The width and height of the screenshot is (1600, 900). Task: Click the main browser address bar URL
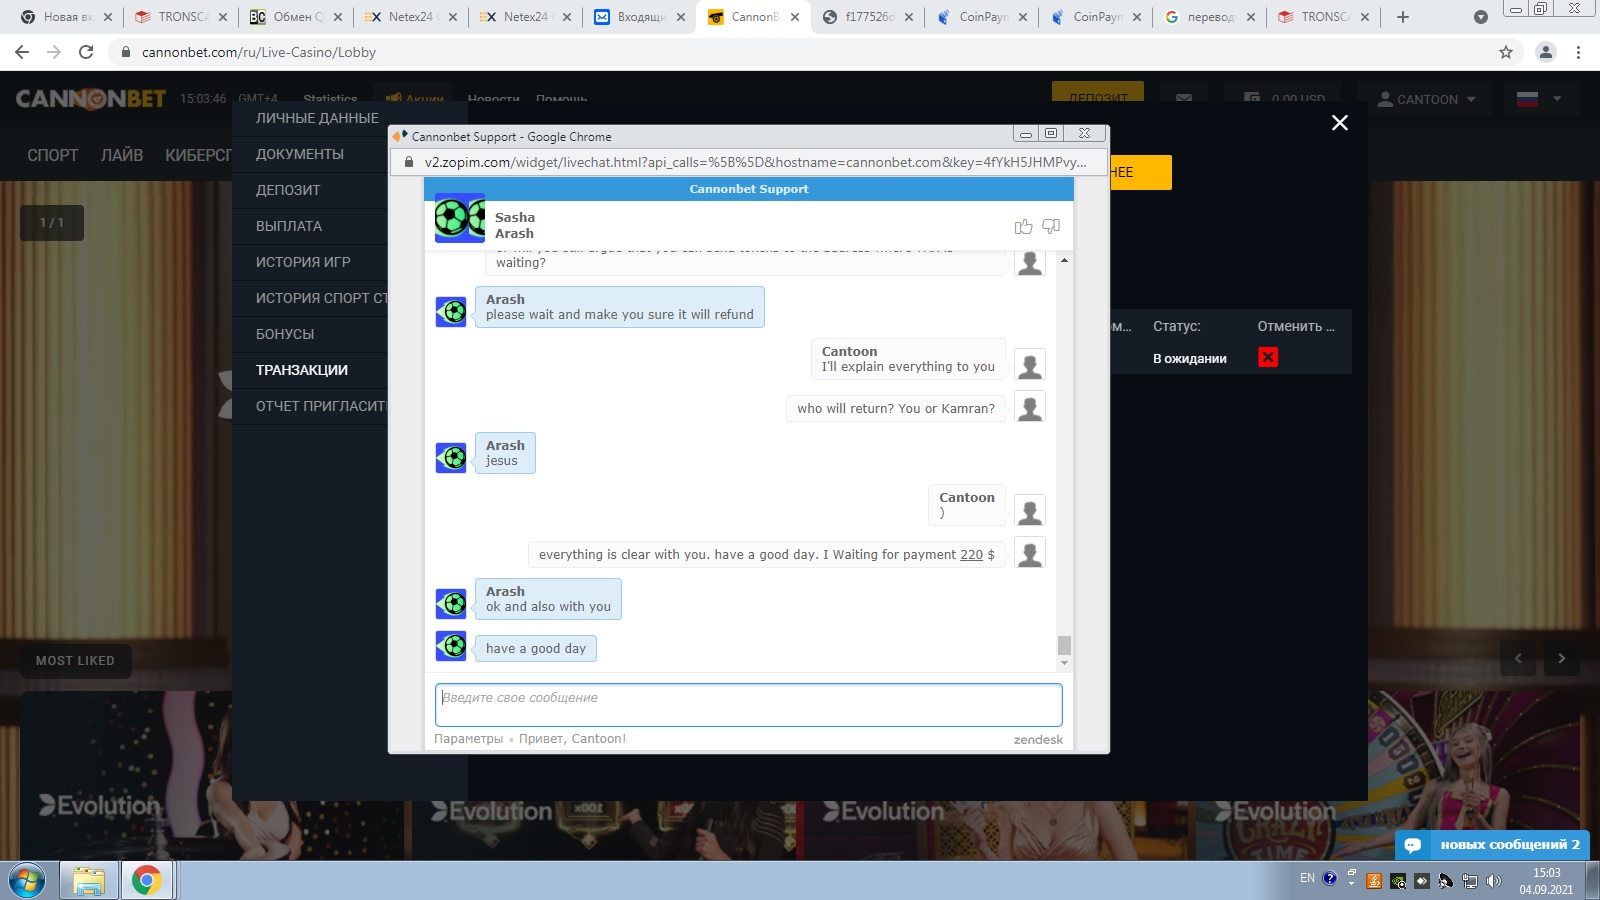[x=259, y=52]
